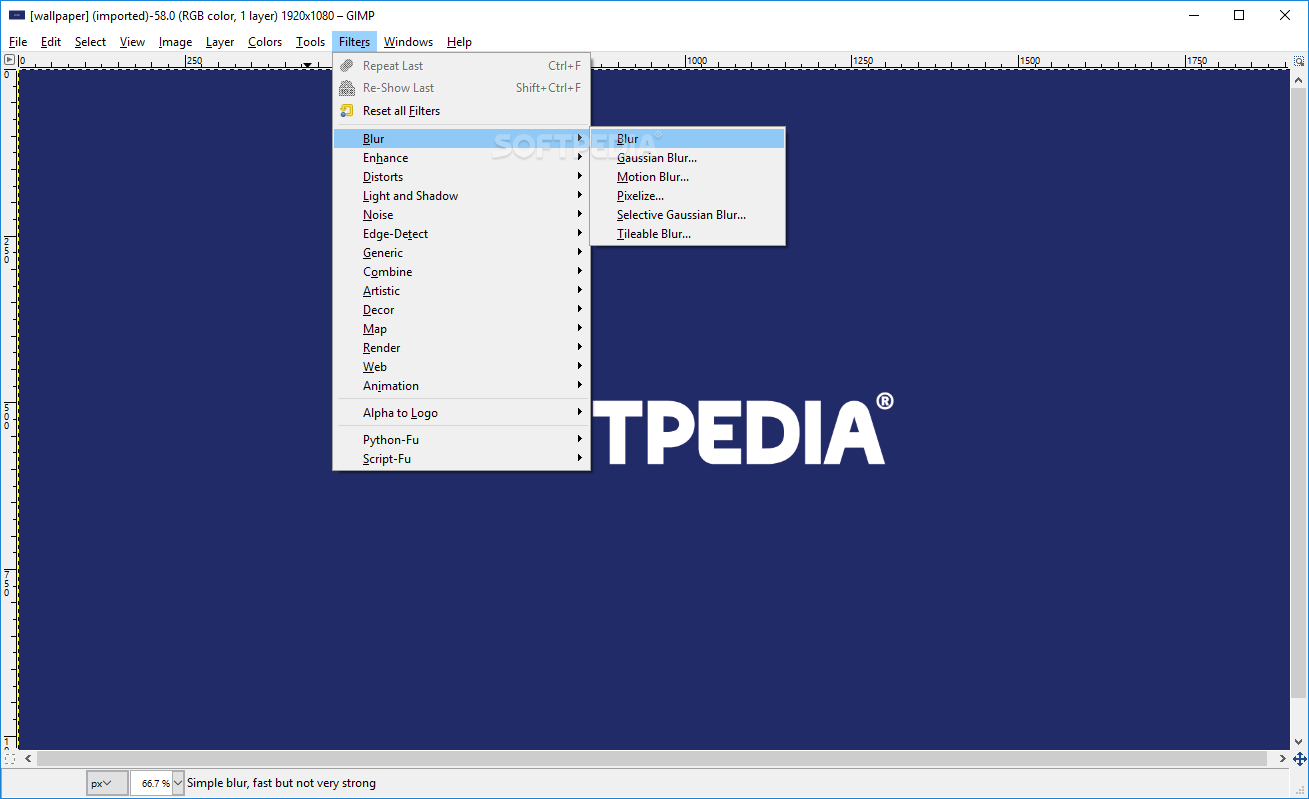The image size is (1309, 799).
Task: Open the Pixelize filter dialog
Action: point(688,196)
